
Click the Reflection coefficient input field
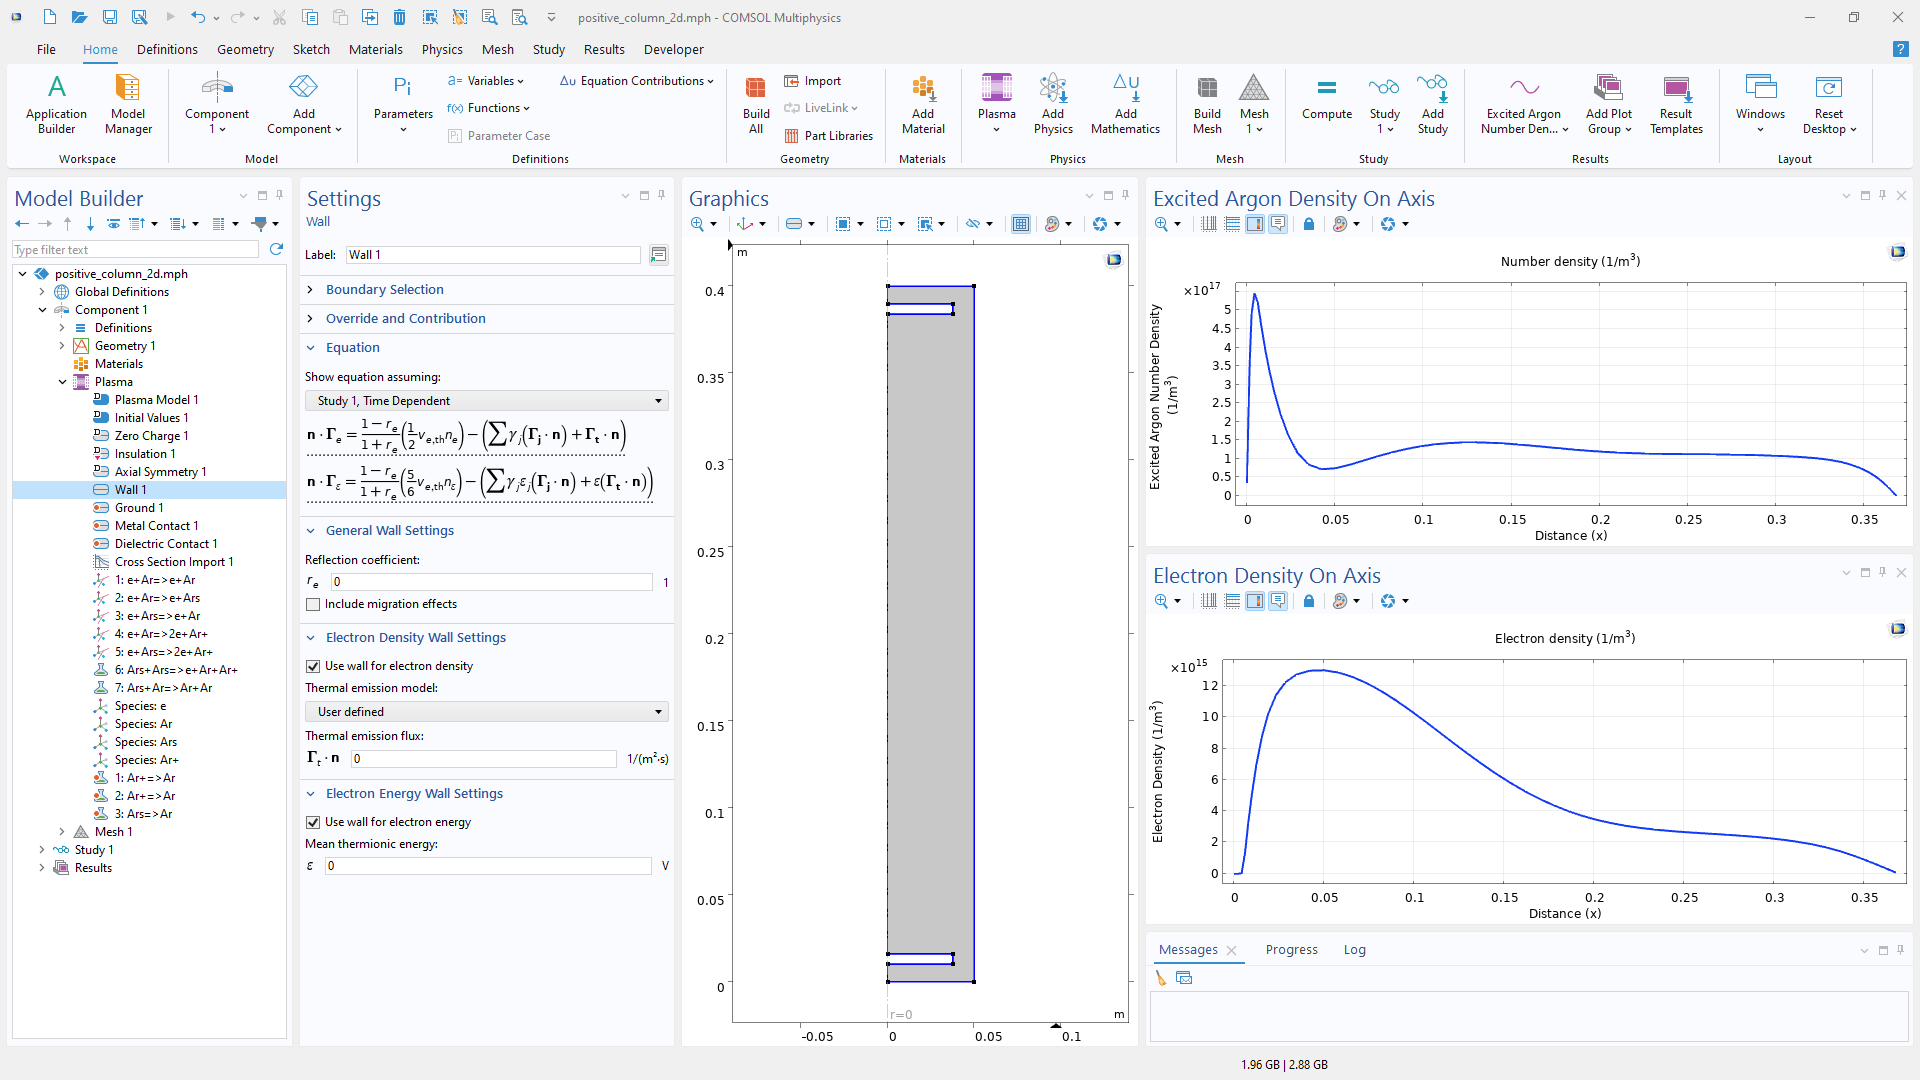pos(491,582)
